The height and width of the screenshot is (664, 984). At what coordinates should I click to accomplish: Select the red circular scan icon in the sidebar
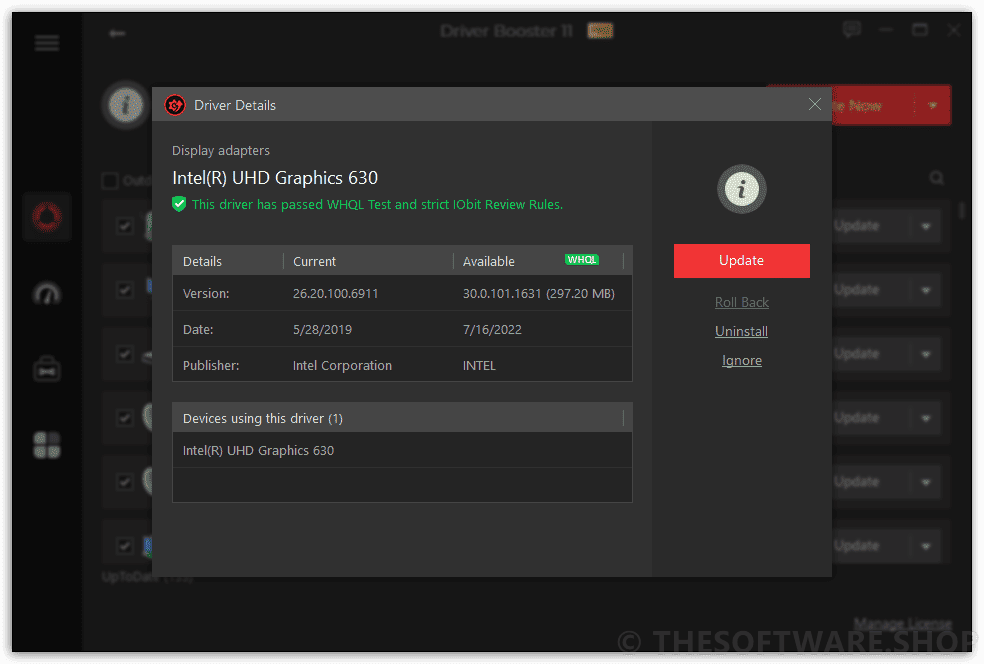[x=47, y=217]
